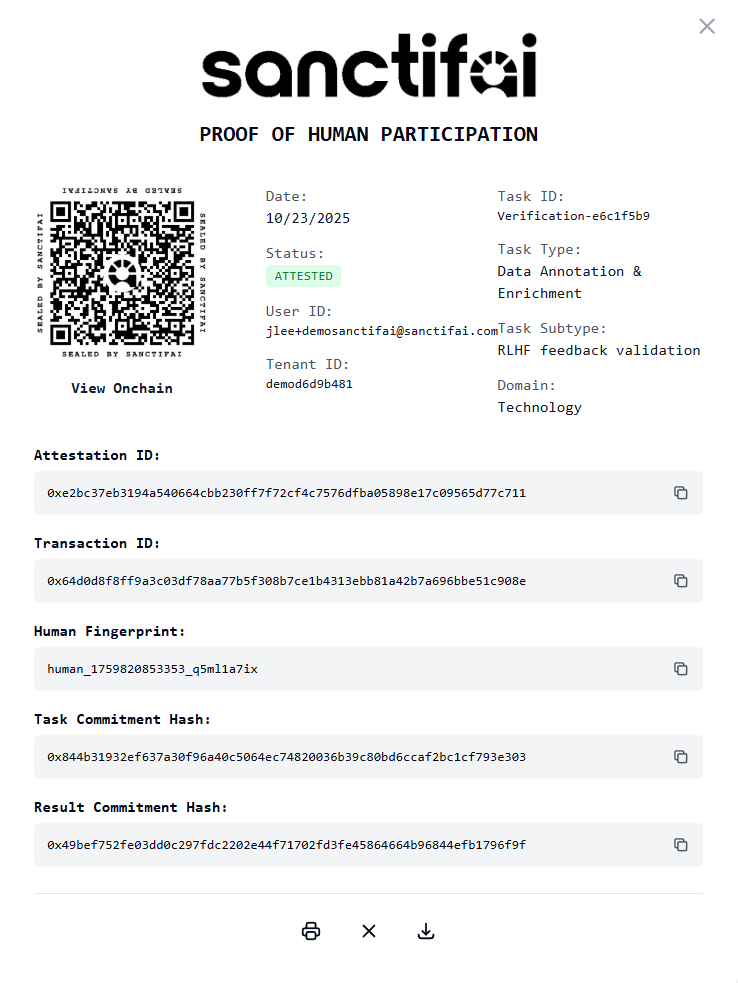Click the Sanctifai logo
The height and width of the screenshot is (983, 738).
pos(369,68)
